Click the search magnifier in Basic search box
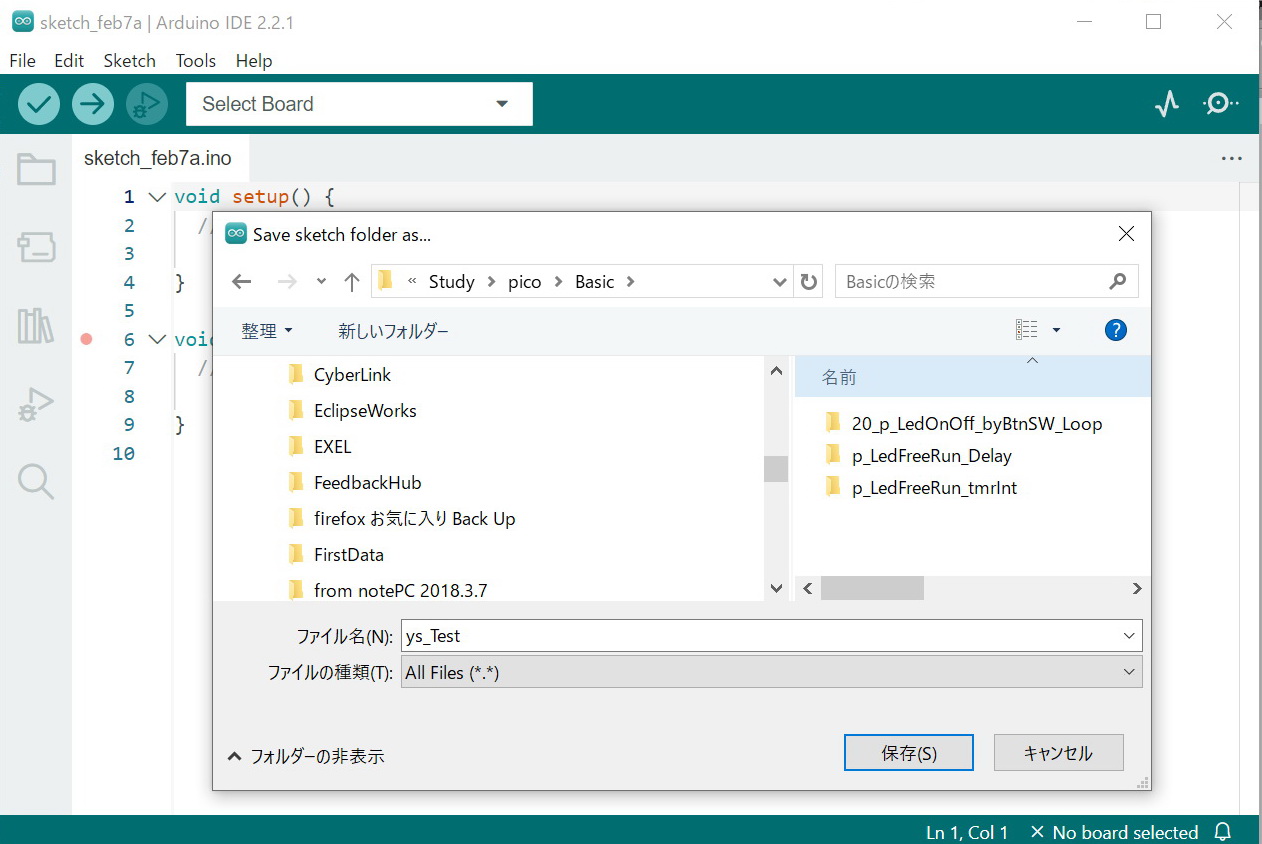Viewport: 1262px width, 844px height. [1118, 282]
